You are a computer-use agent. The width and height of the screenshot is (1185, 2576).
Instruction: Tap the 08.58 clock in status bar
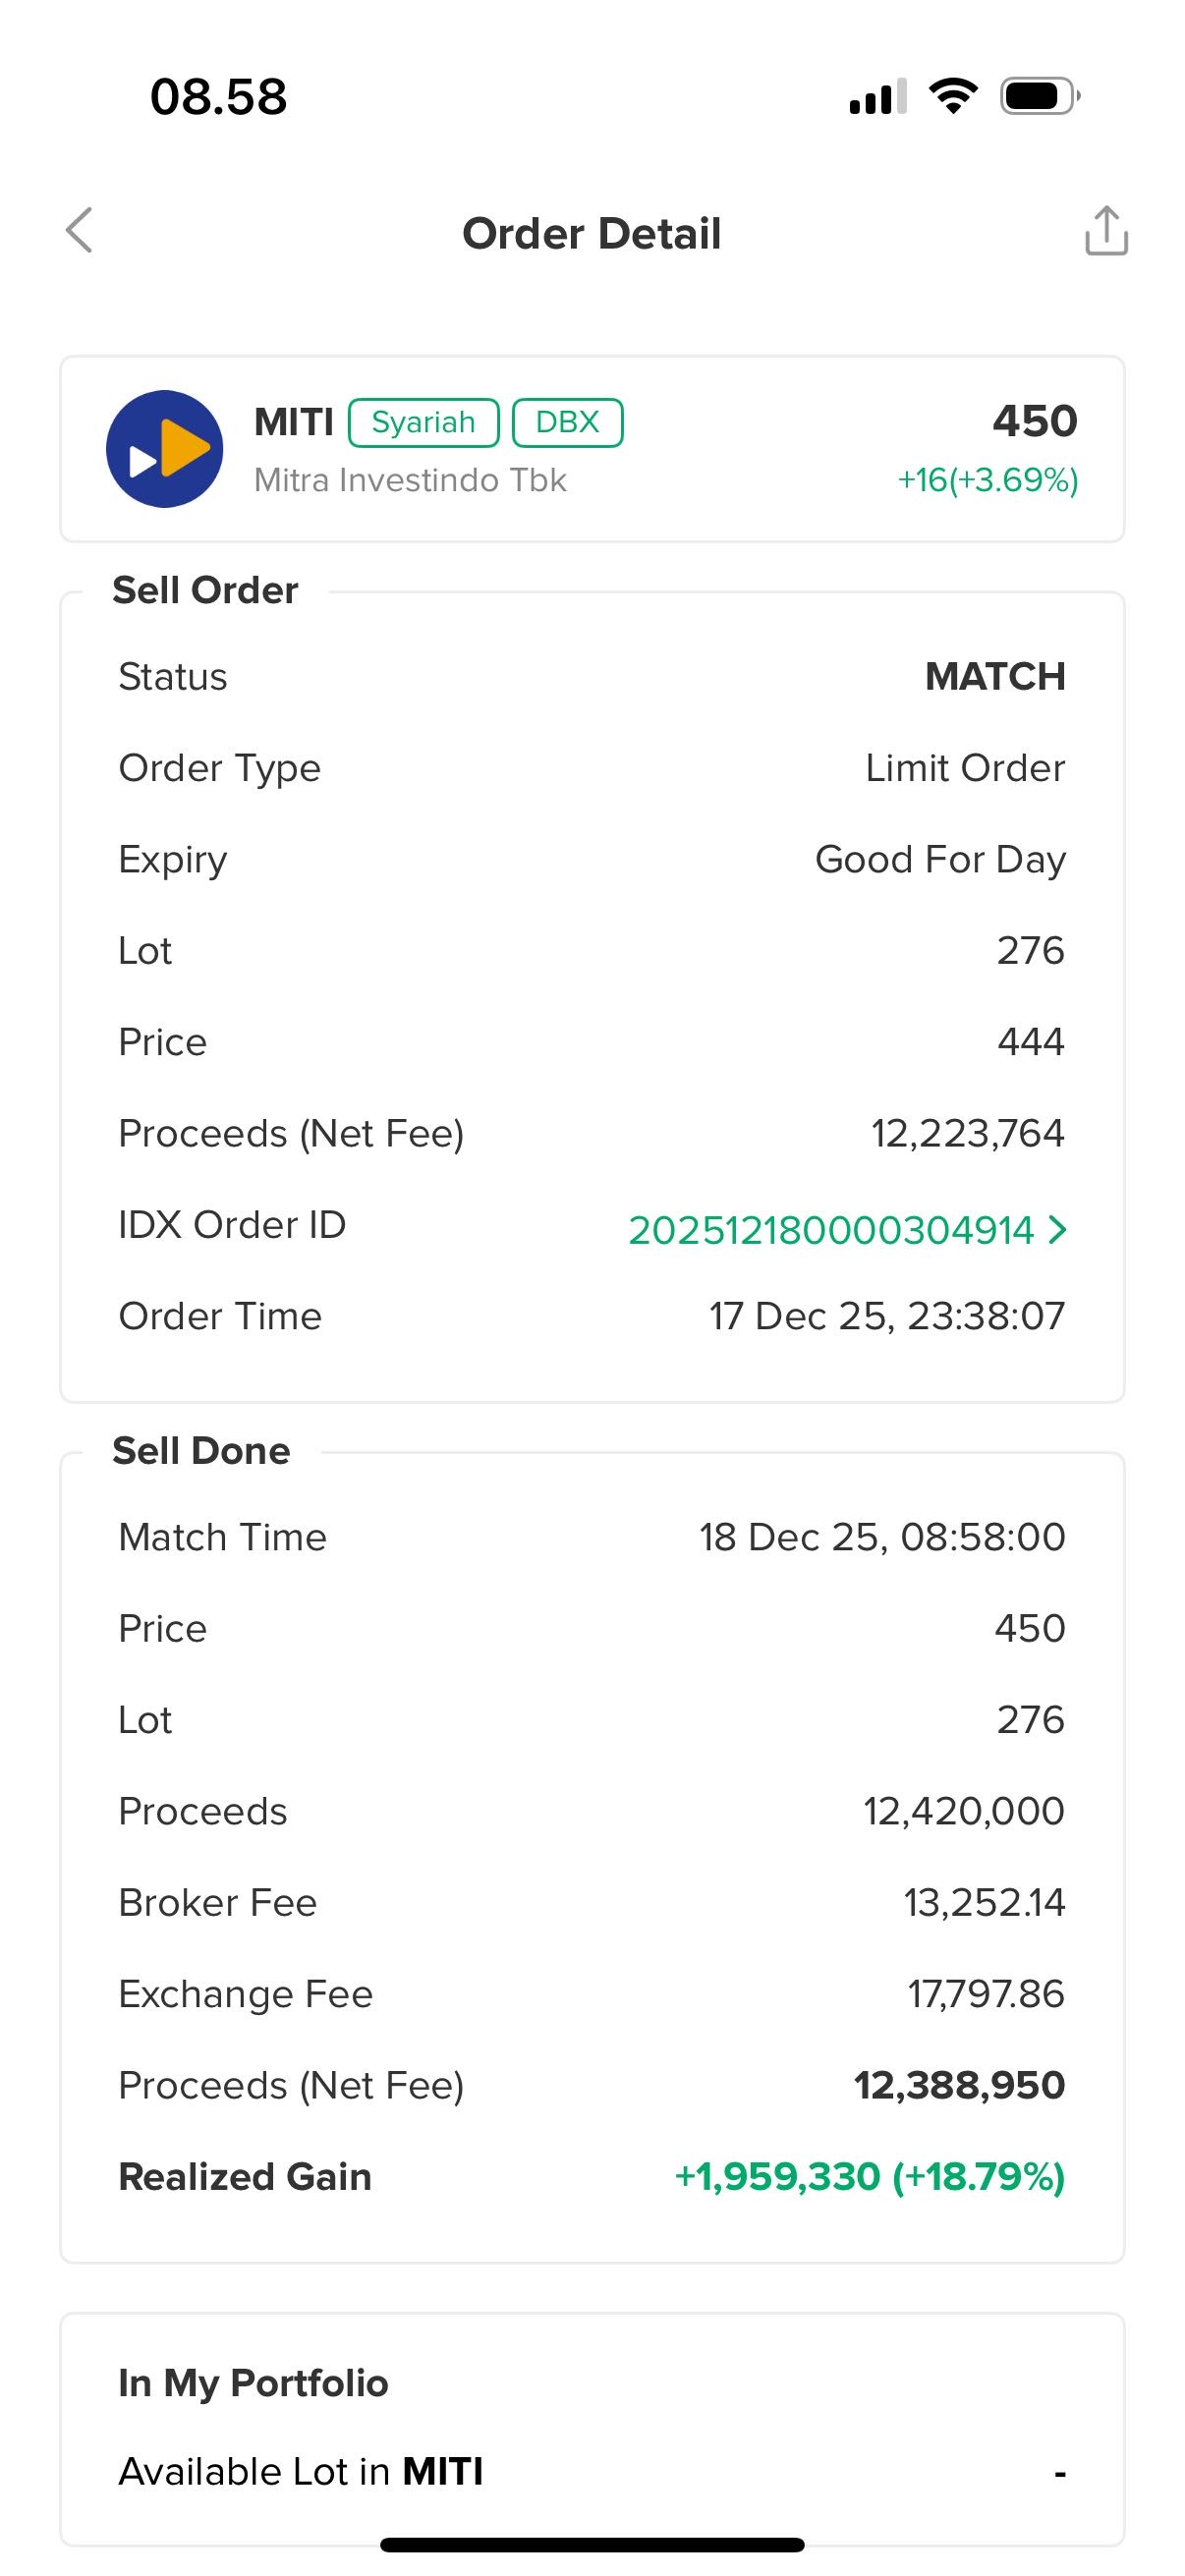tap(218, 97)
